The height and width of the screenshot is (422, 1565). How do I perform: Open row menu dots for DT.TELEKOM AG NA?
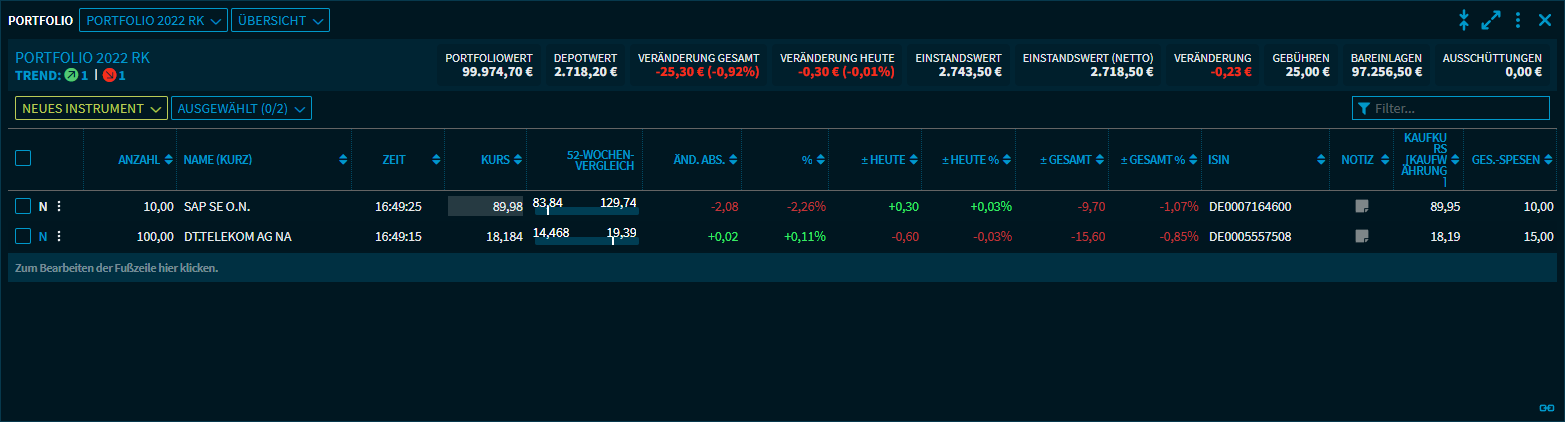[59, 237]
